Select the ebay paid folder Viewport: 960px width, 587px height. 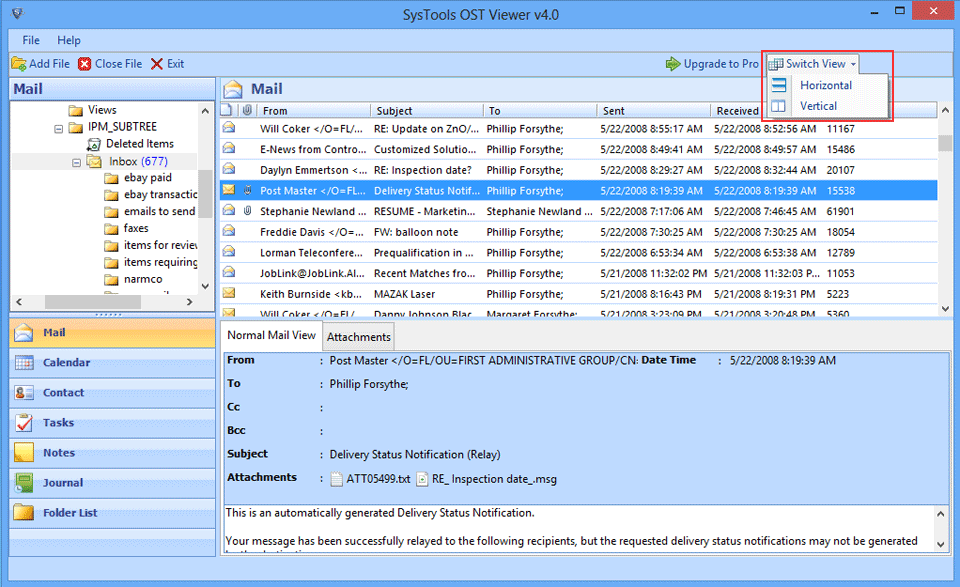tap(148, 178)
